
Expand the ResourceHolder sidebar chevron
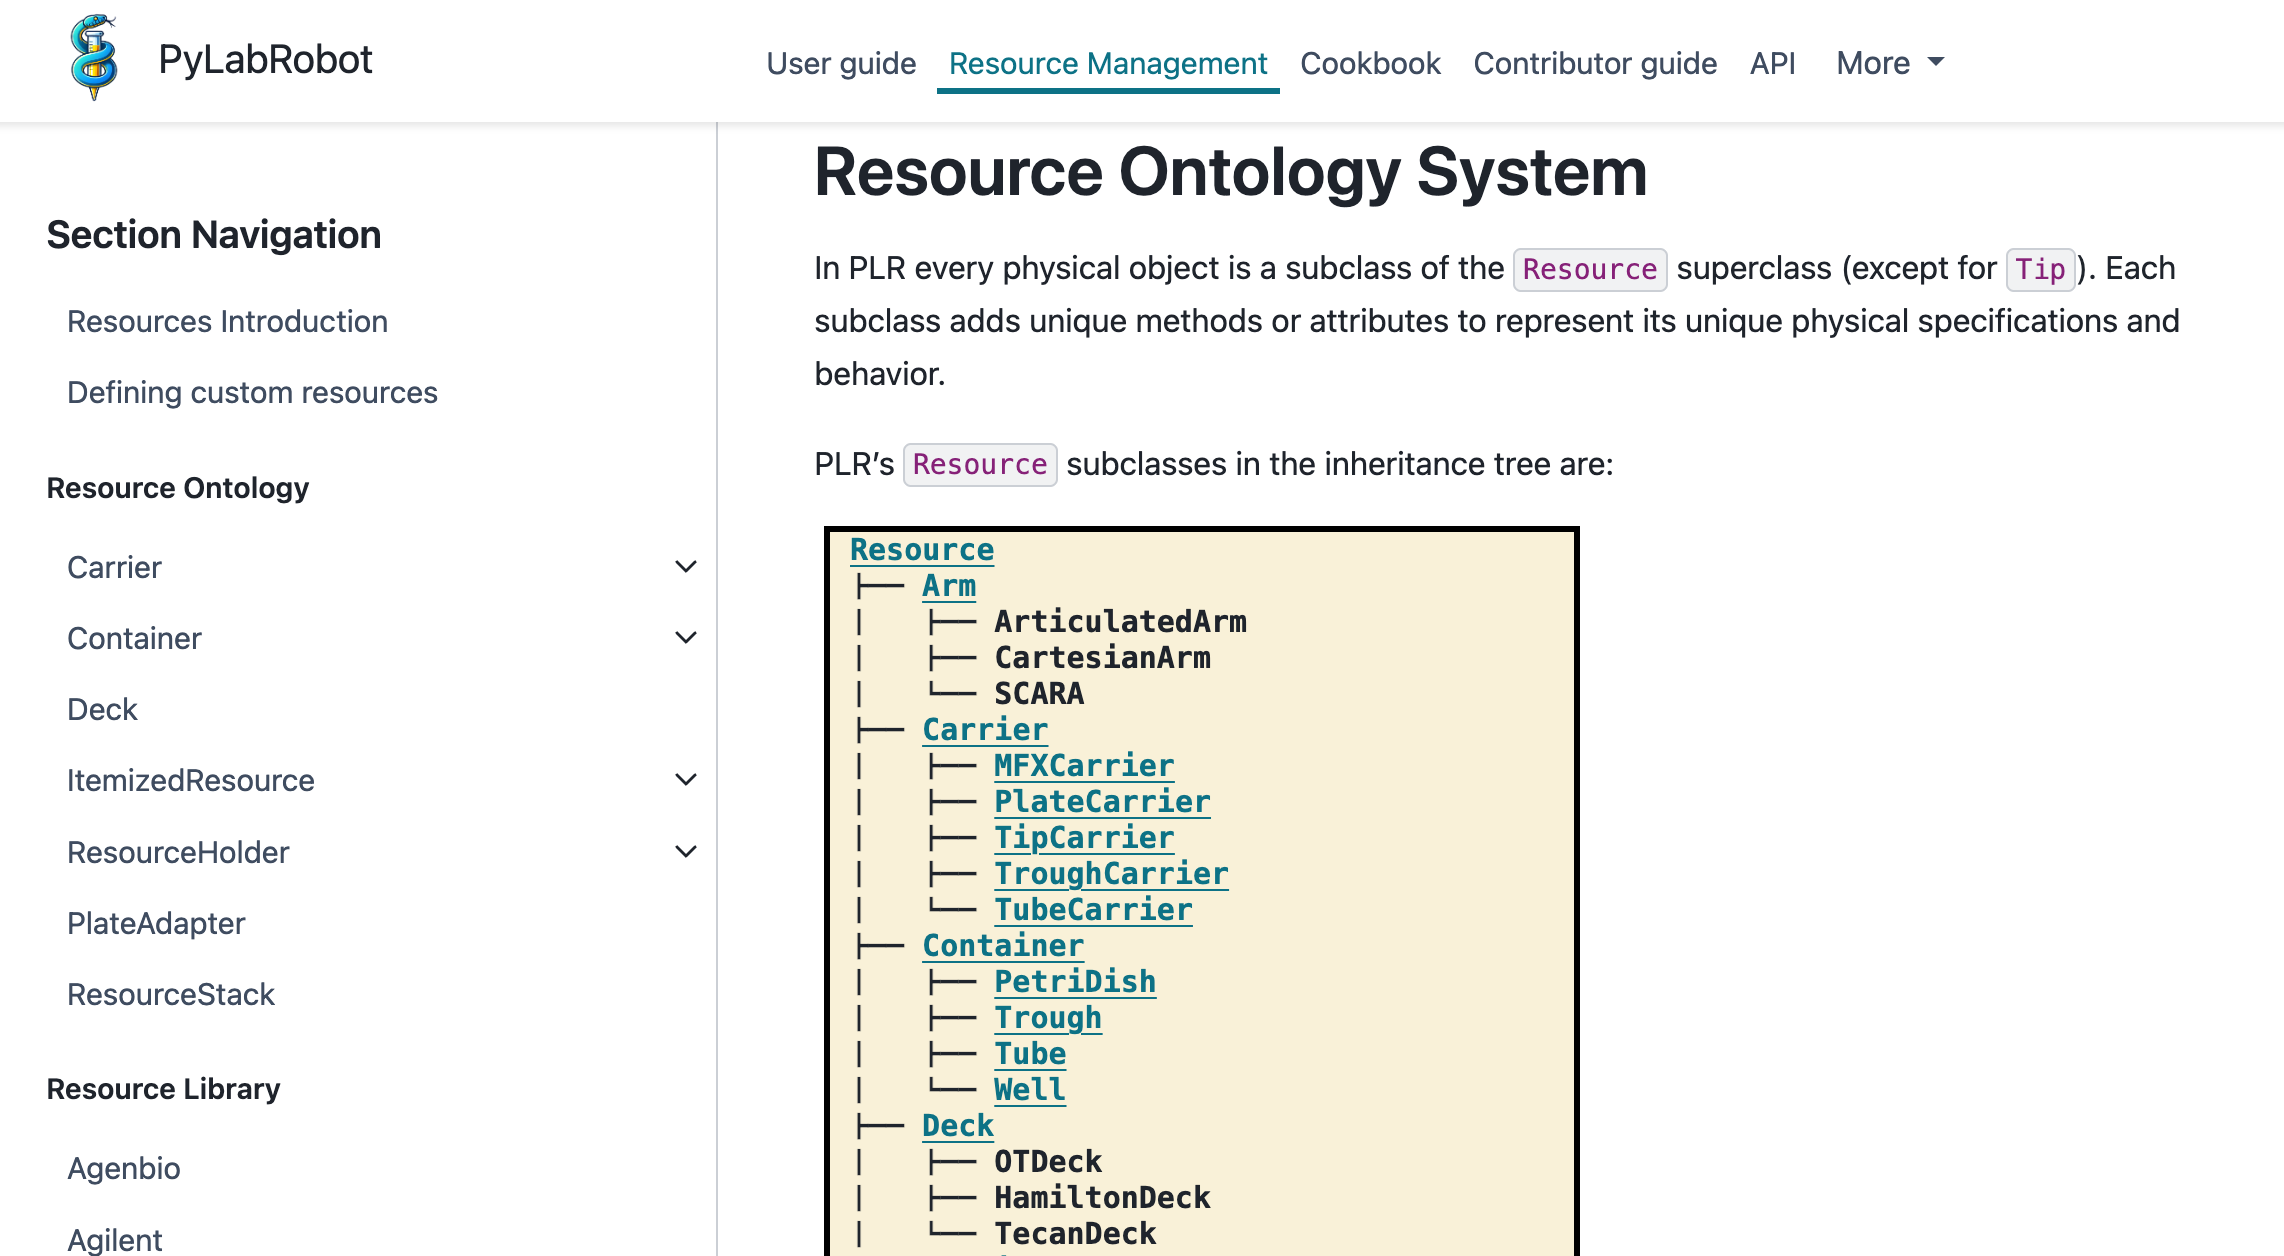(x=686, y=852)
